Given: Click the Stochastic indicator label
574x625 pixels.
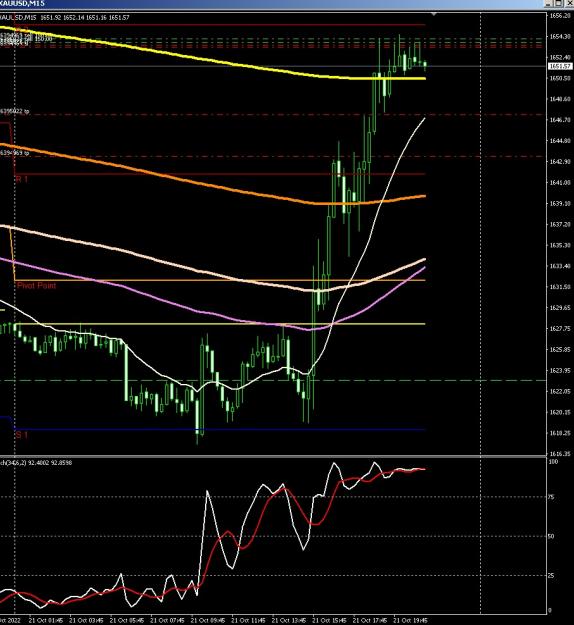Looking at the screenshot, I should coord(36,463).
